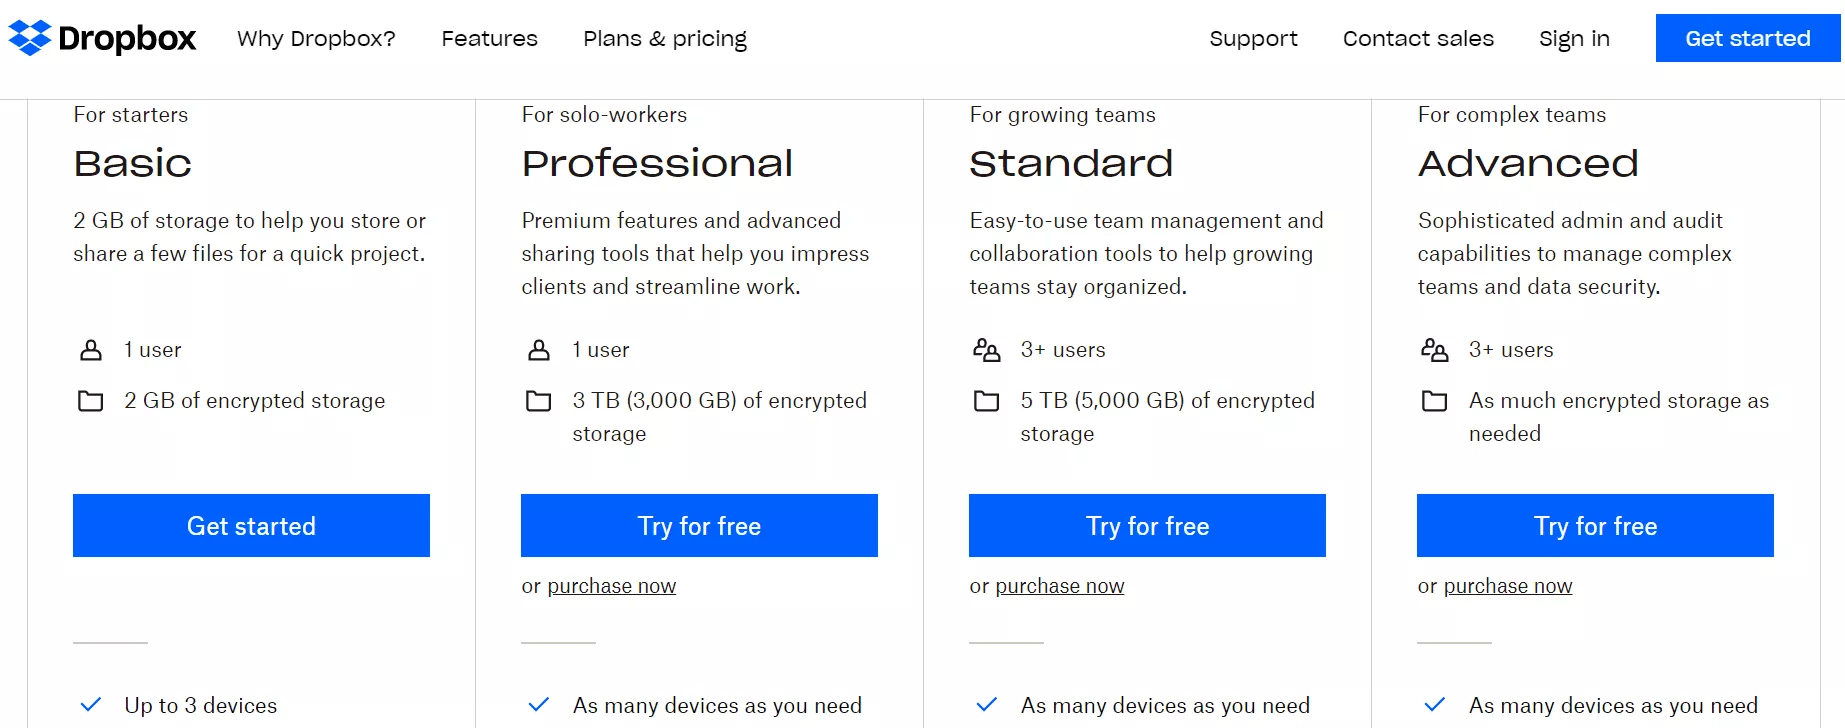Click Contact sales
Image resolution: width=1845 pixels, height=728 pixels.
coord(1418,38)
